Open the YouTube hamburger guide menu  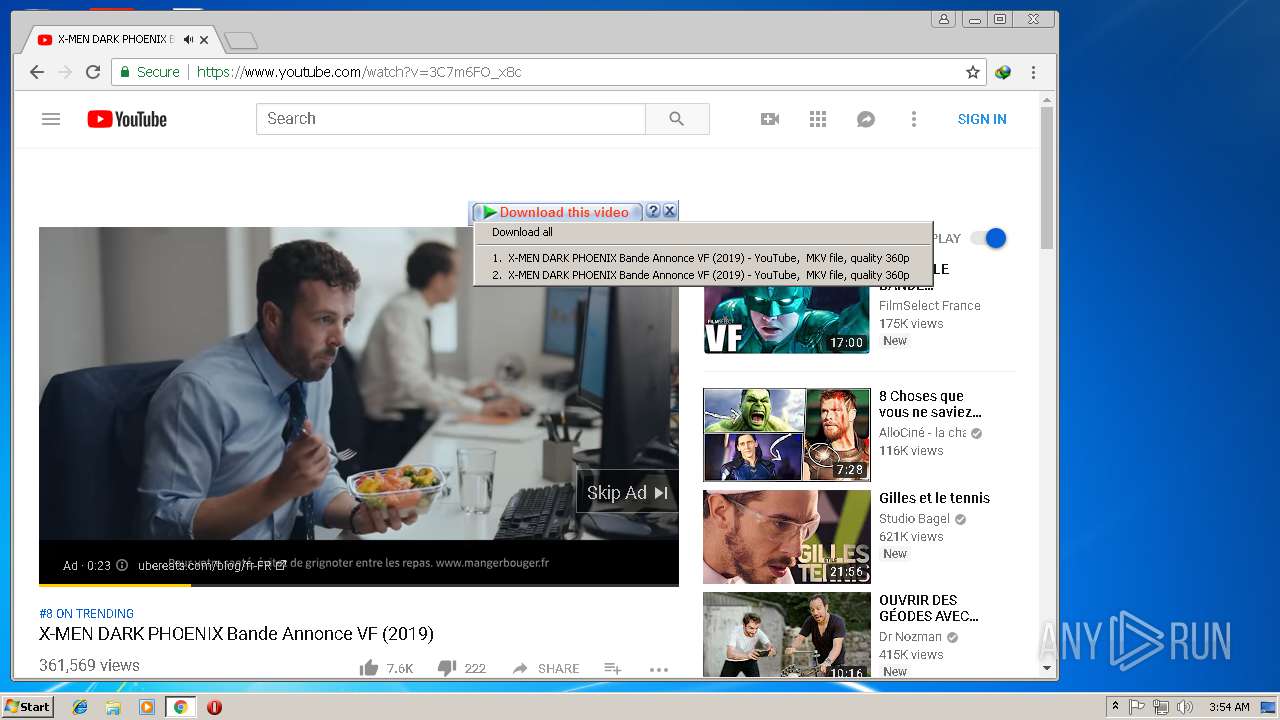pos(51,119)
